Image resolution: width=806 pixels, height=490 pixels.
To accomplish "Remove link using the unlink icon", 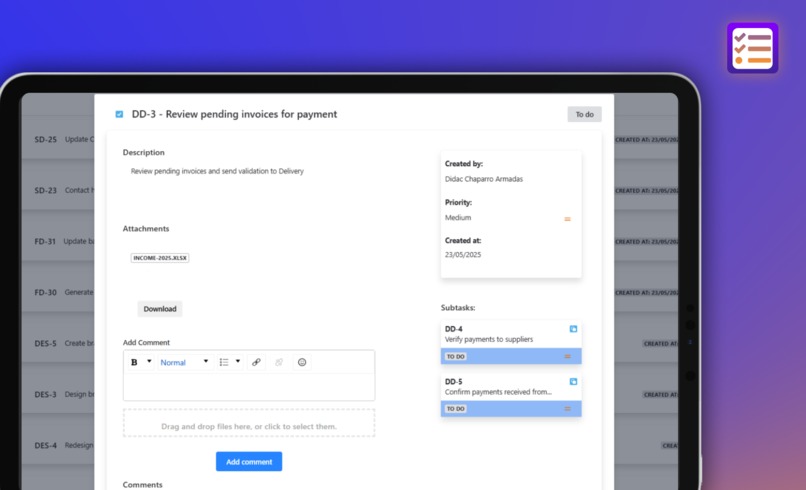I will coord(279,362).
